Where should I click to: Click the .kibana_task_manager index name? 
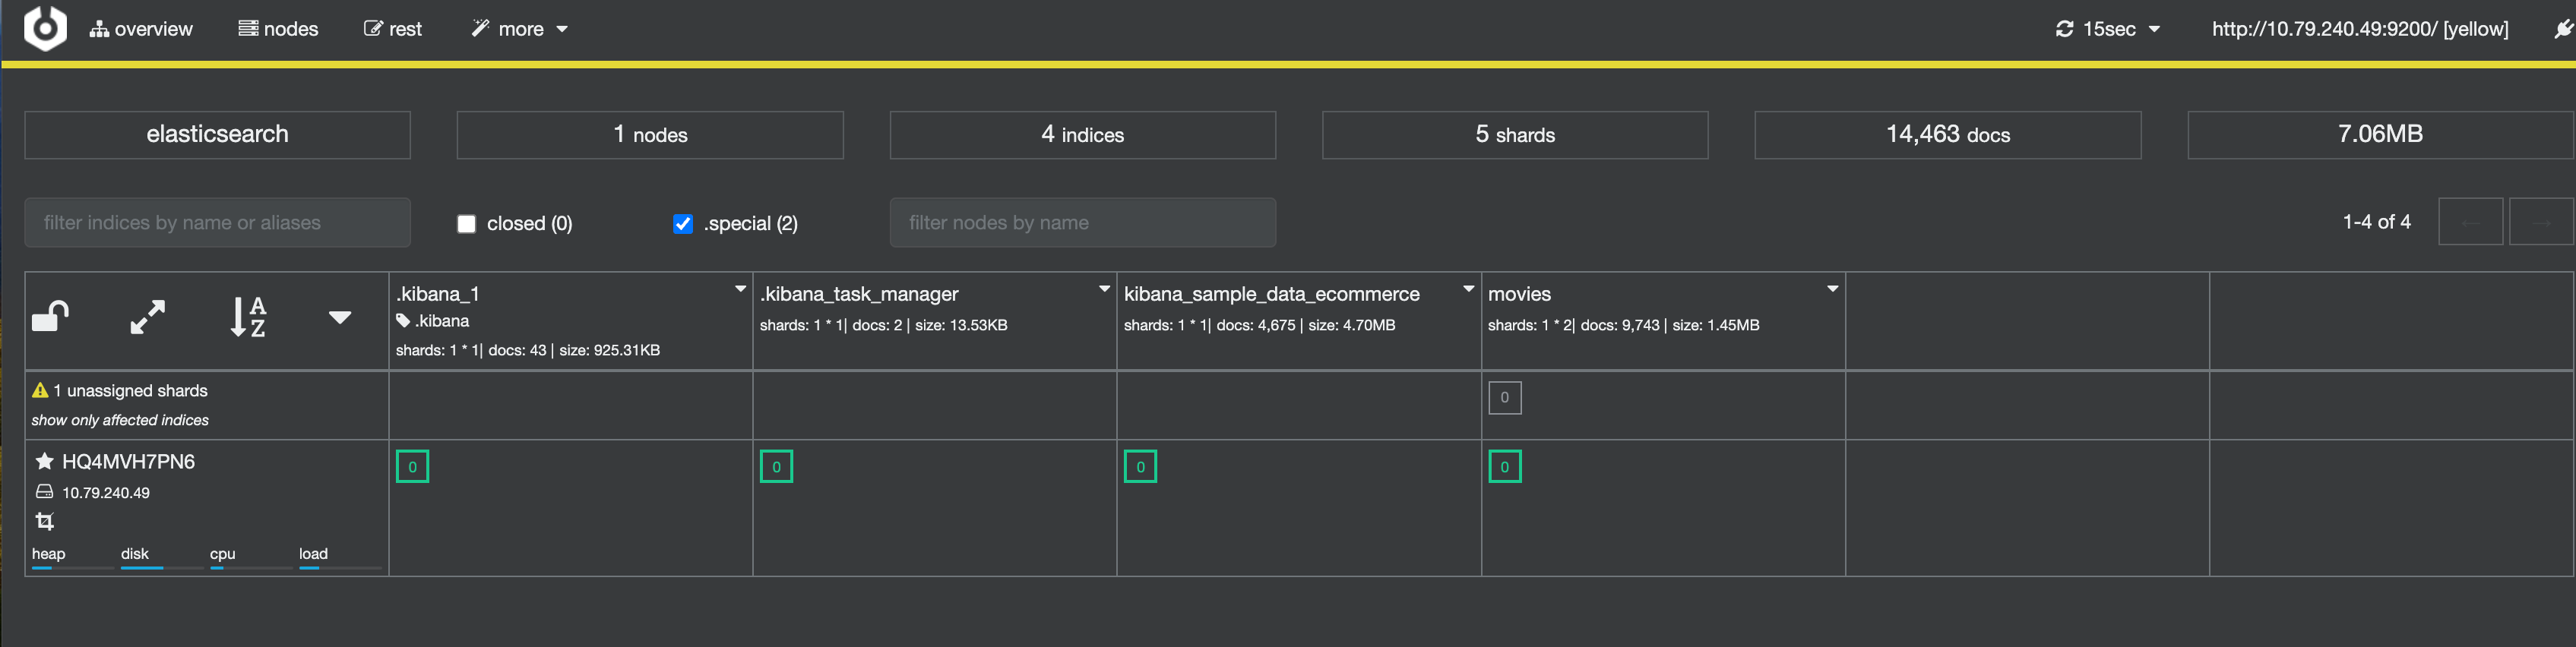click(859, 294)
